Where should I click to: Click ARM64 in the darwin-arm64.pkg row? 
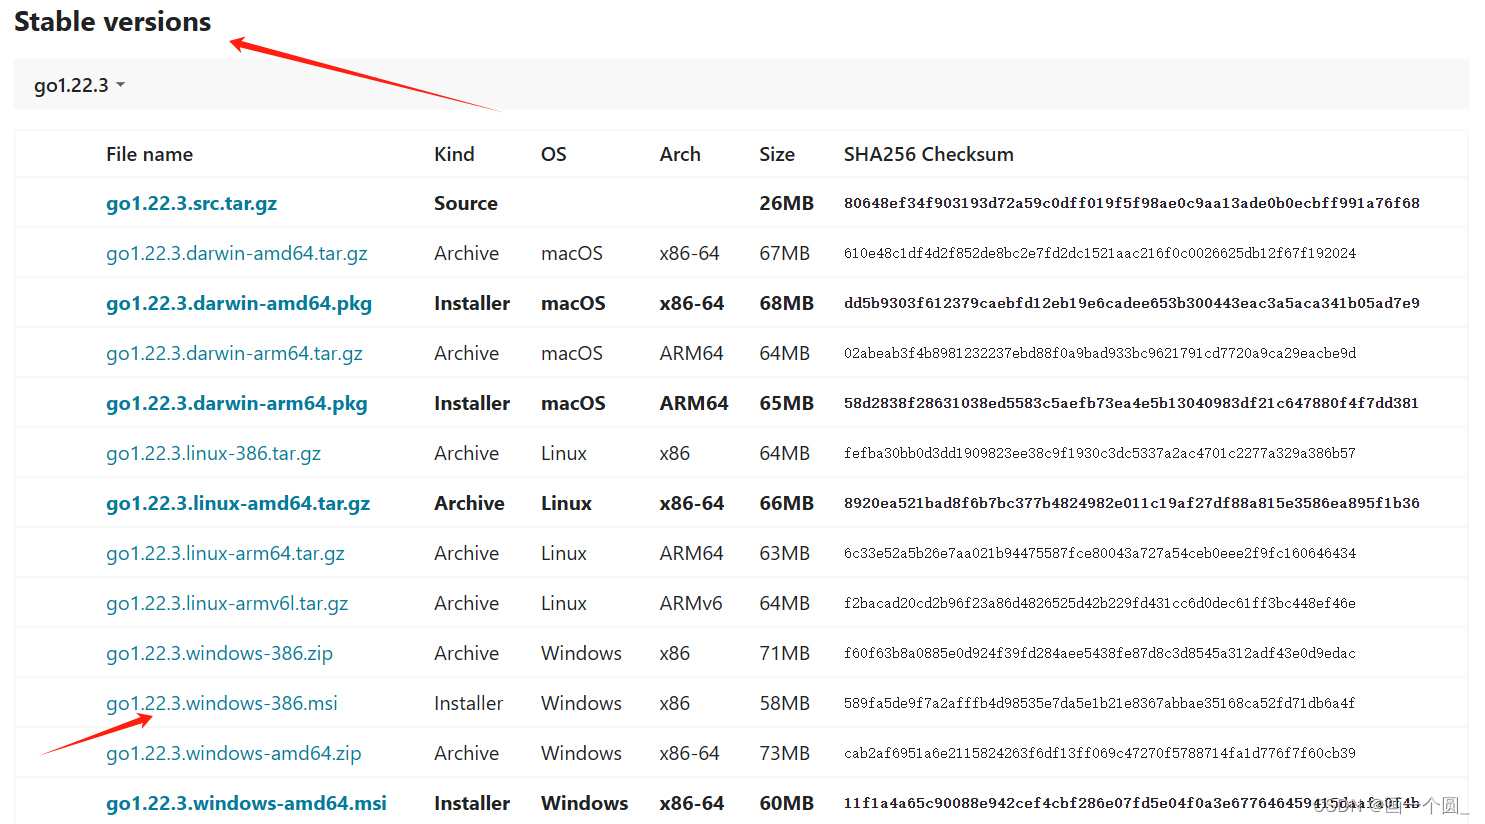694,403
